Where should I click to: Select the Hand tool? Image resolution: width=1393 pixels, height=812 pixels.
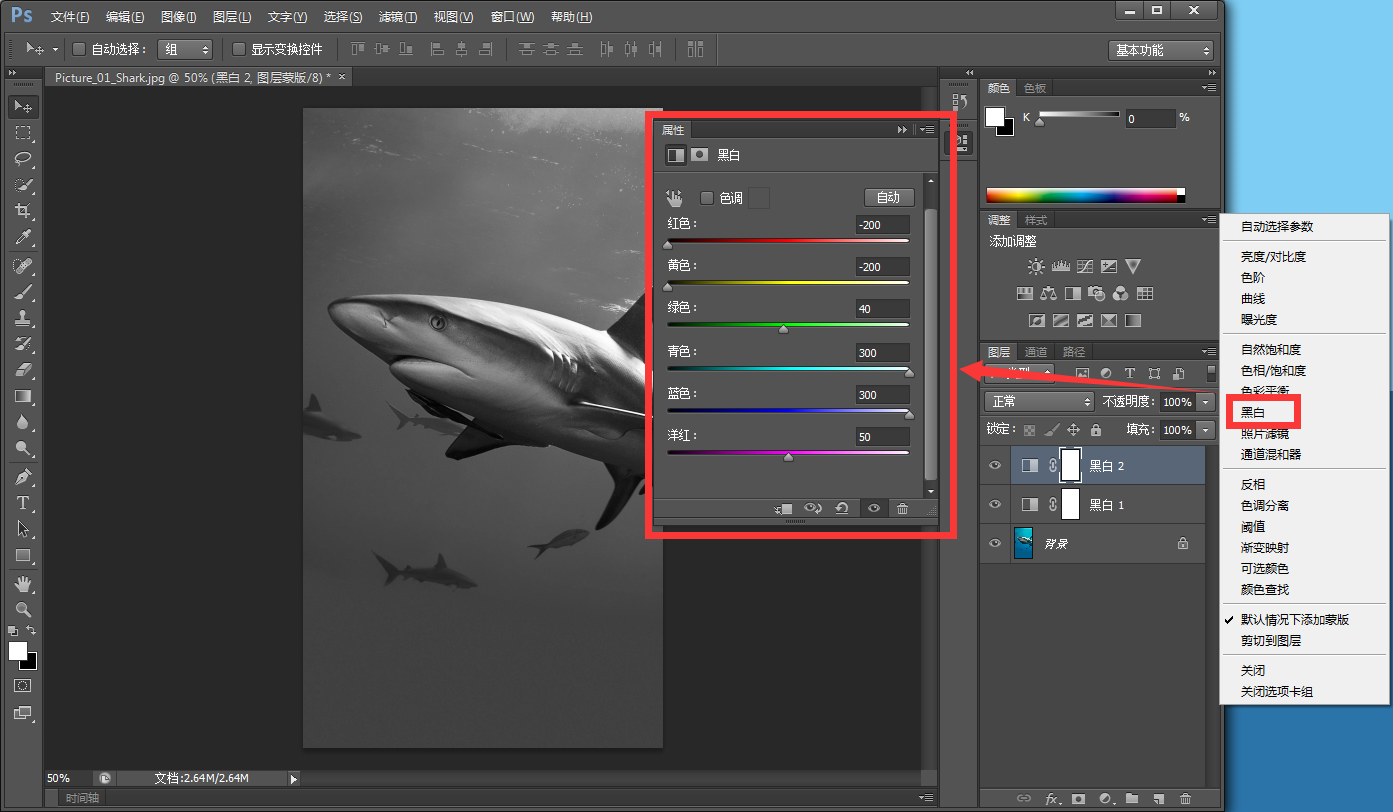click(23, 583)
